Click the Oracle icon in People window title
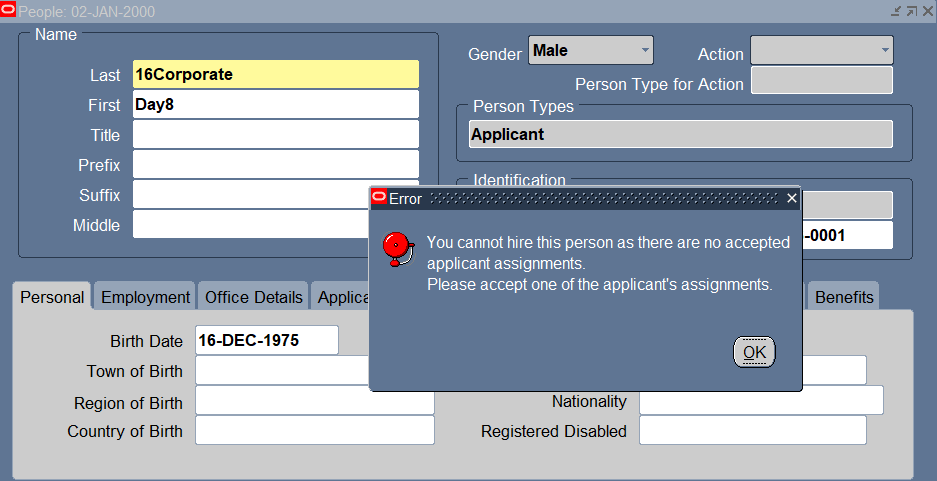The image size is (937, 481). (8, 11)
